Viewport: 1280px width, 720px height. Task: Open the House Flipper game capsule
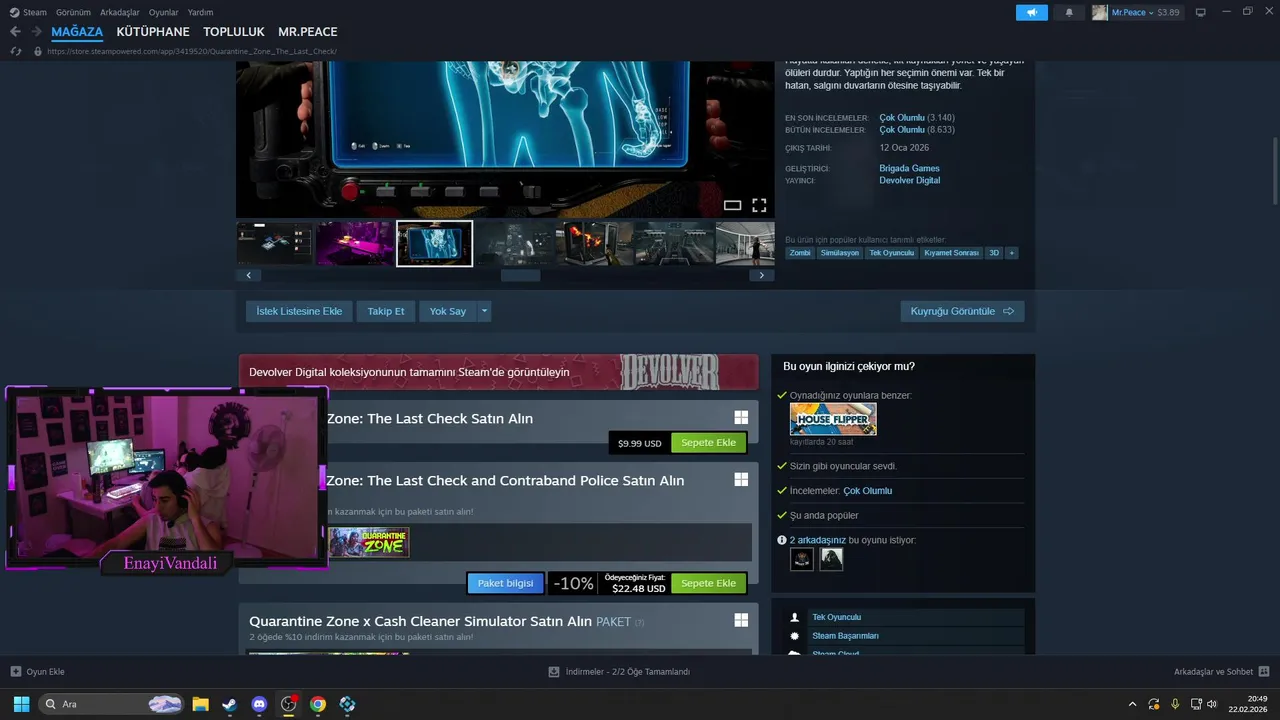coord(833,419)
